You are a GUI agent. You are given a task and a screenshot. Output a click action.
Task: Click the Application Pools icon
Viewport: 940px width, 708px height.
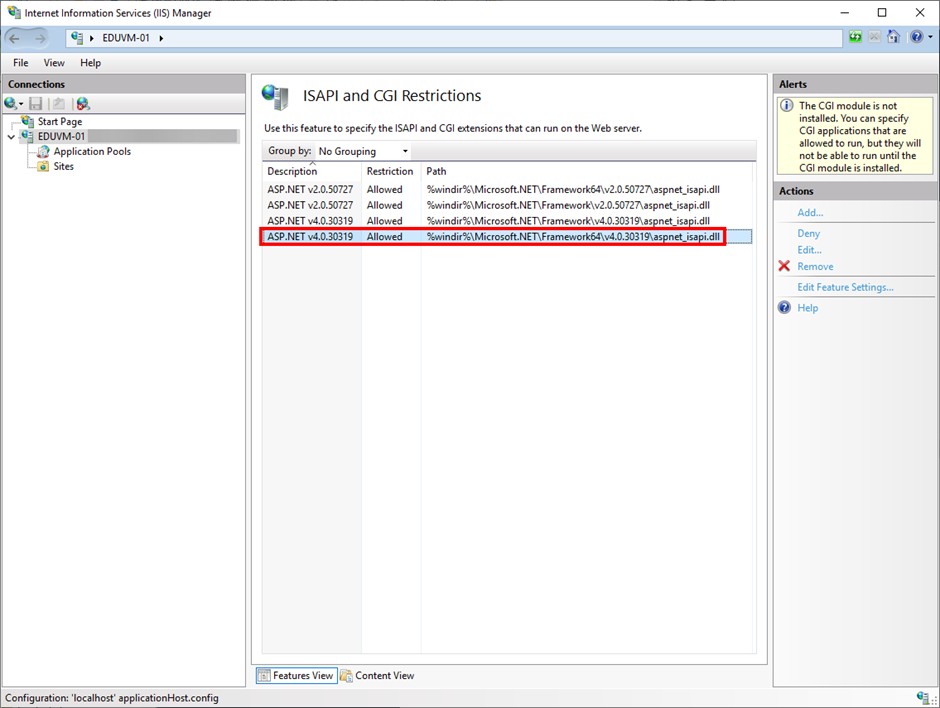click(44, 152)
